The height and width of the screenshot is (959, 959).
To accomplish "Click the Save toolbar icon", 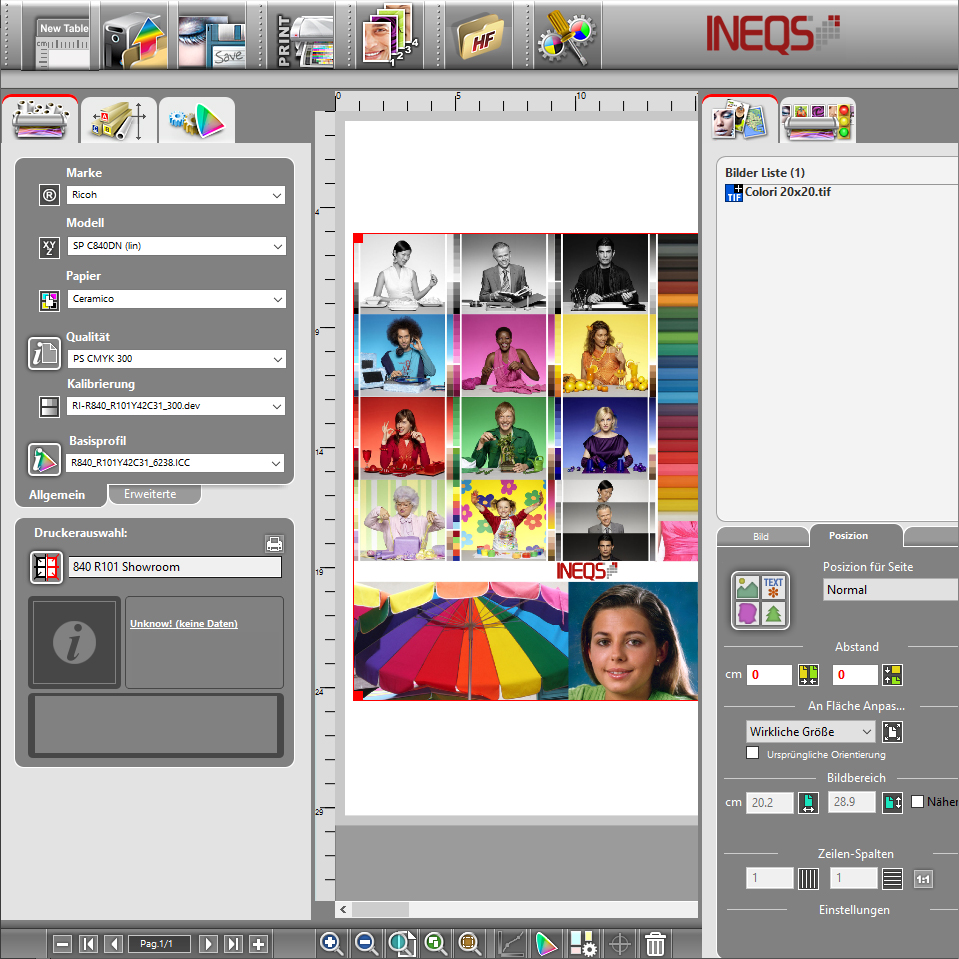I will tap(212, 38).
